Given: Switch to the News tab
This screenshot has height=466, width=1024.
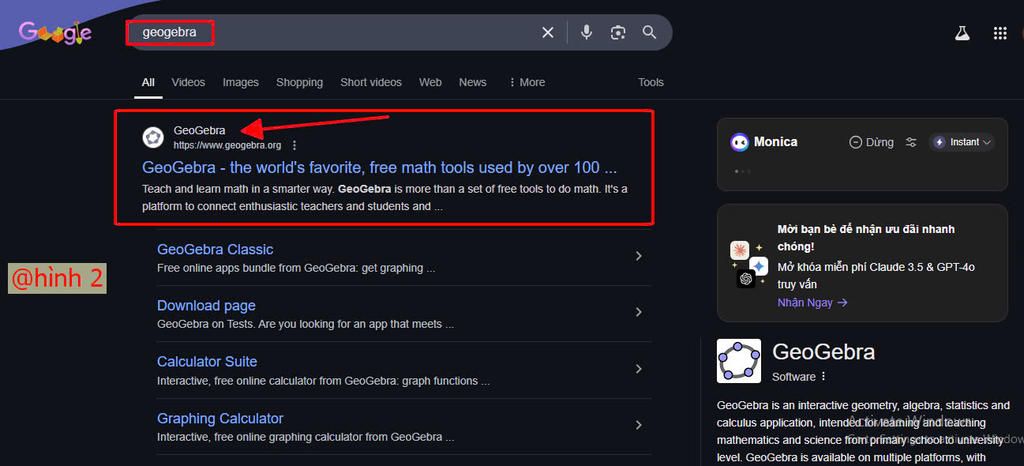Looking at the screenshot, I should [x=472, y=82].
